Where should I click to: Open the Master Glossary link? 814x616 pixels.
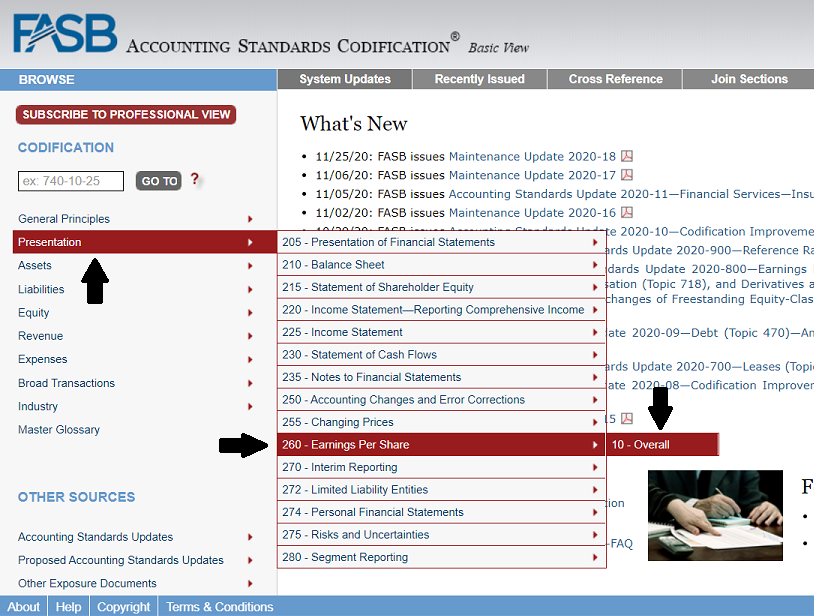(59, 430)
